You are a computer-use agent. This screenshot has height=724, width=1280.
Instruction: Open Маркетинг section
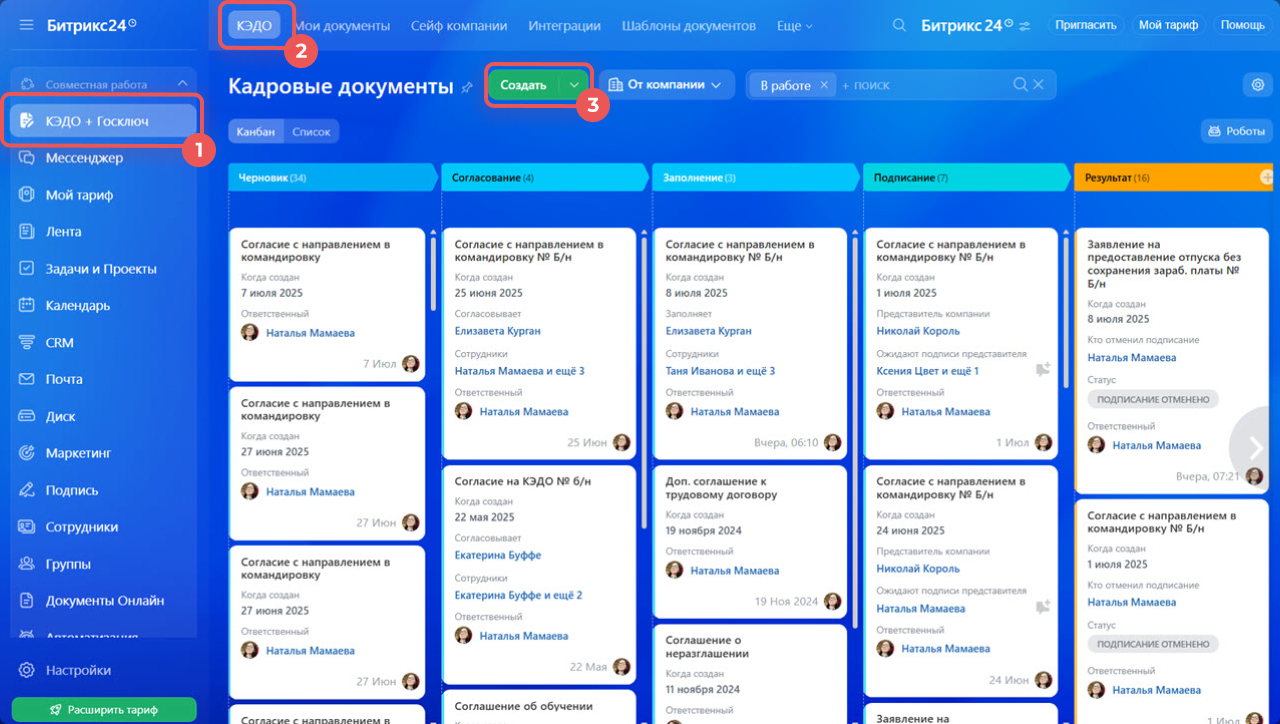[78, 453]
